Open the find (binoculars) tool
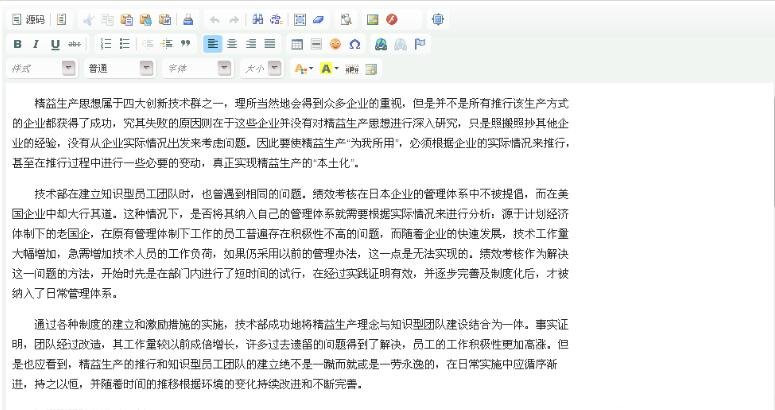 click(x=257, y=19)
